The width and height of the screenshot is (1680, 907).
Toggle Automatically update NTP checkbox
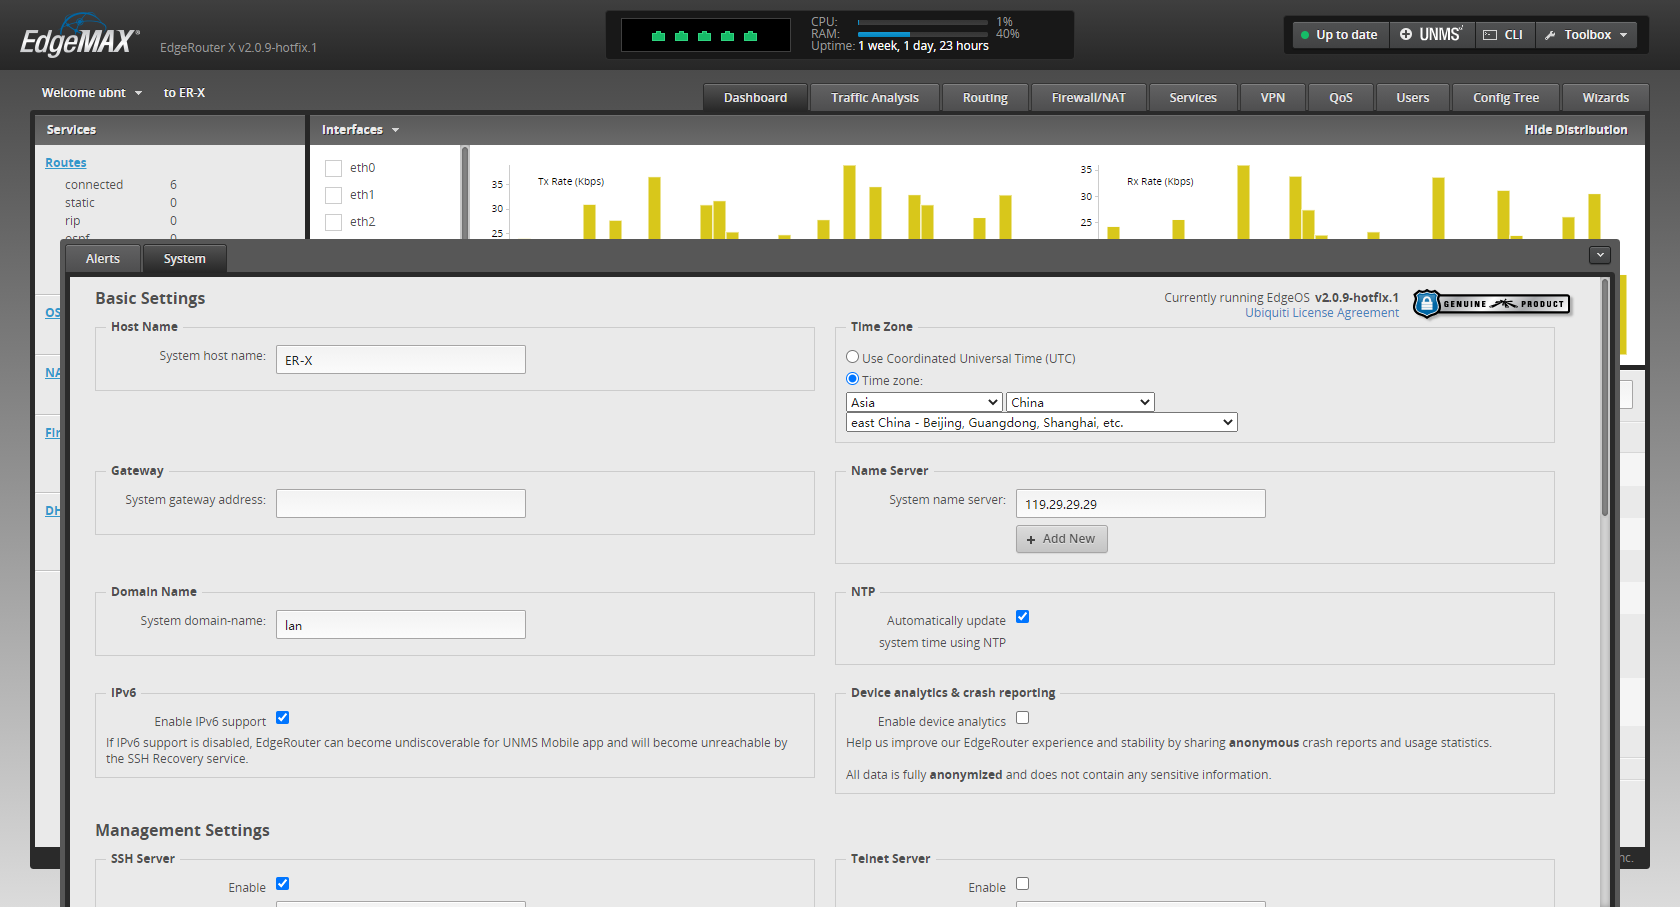1022,617
